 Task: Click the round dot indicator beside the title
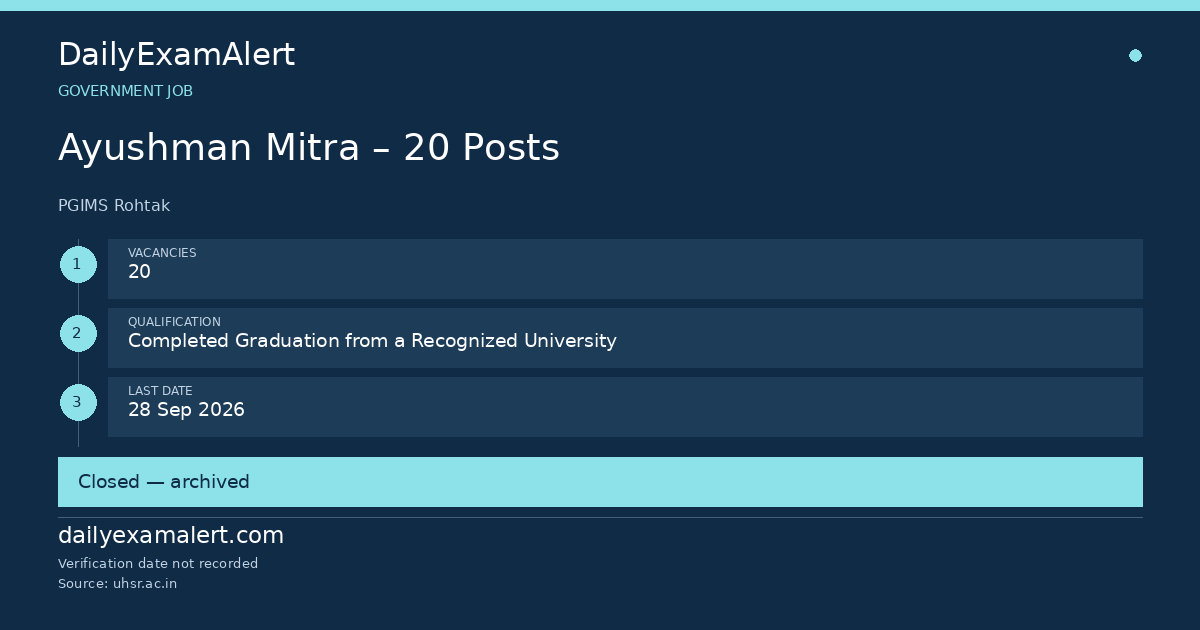pyautogui.click(x=1135, y=55)
